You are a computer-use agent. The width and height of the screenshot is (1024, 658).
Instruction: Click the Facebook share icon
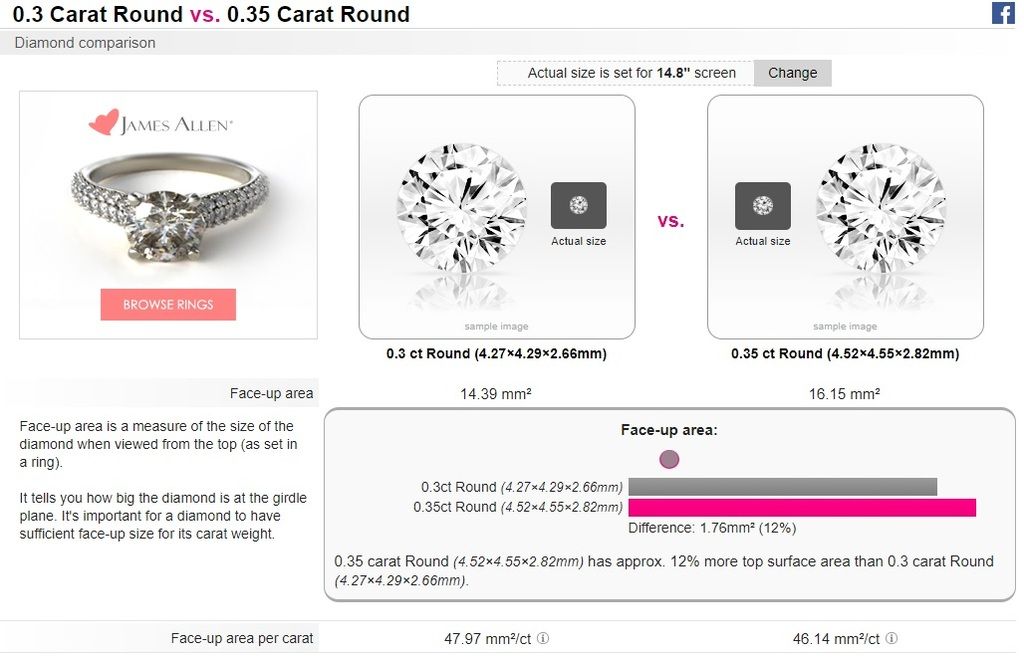1002,13
